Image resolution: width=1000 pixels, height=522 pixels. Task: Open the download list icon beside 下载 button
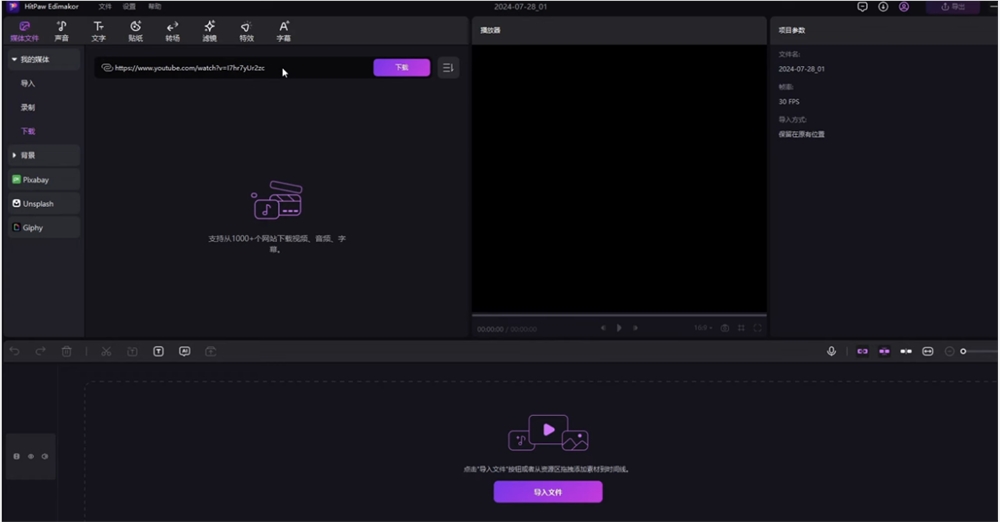tap(448, 68)
